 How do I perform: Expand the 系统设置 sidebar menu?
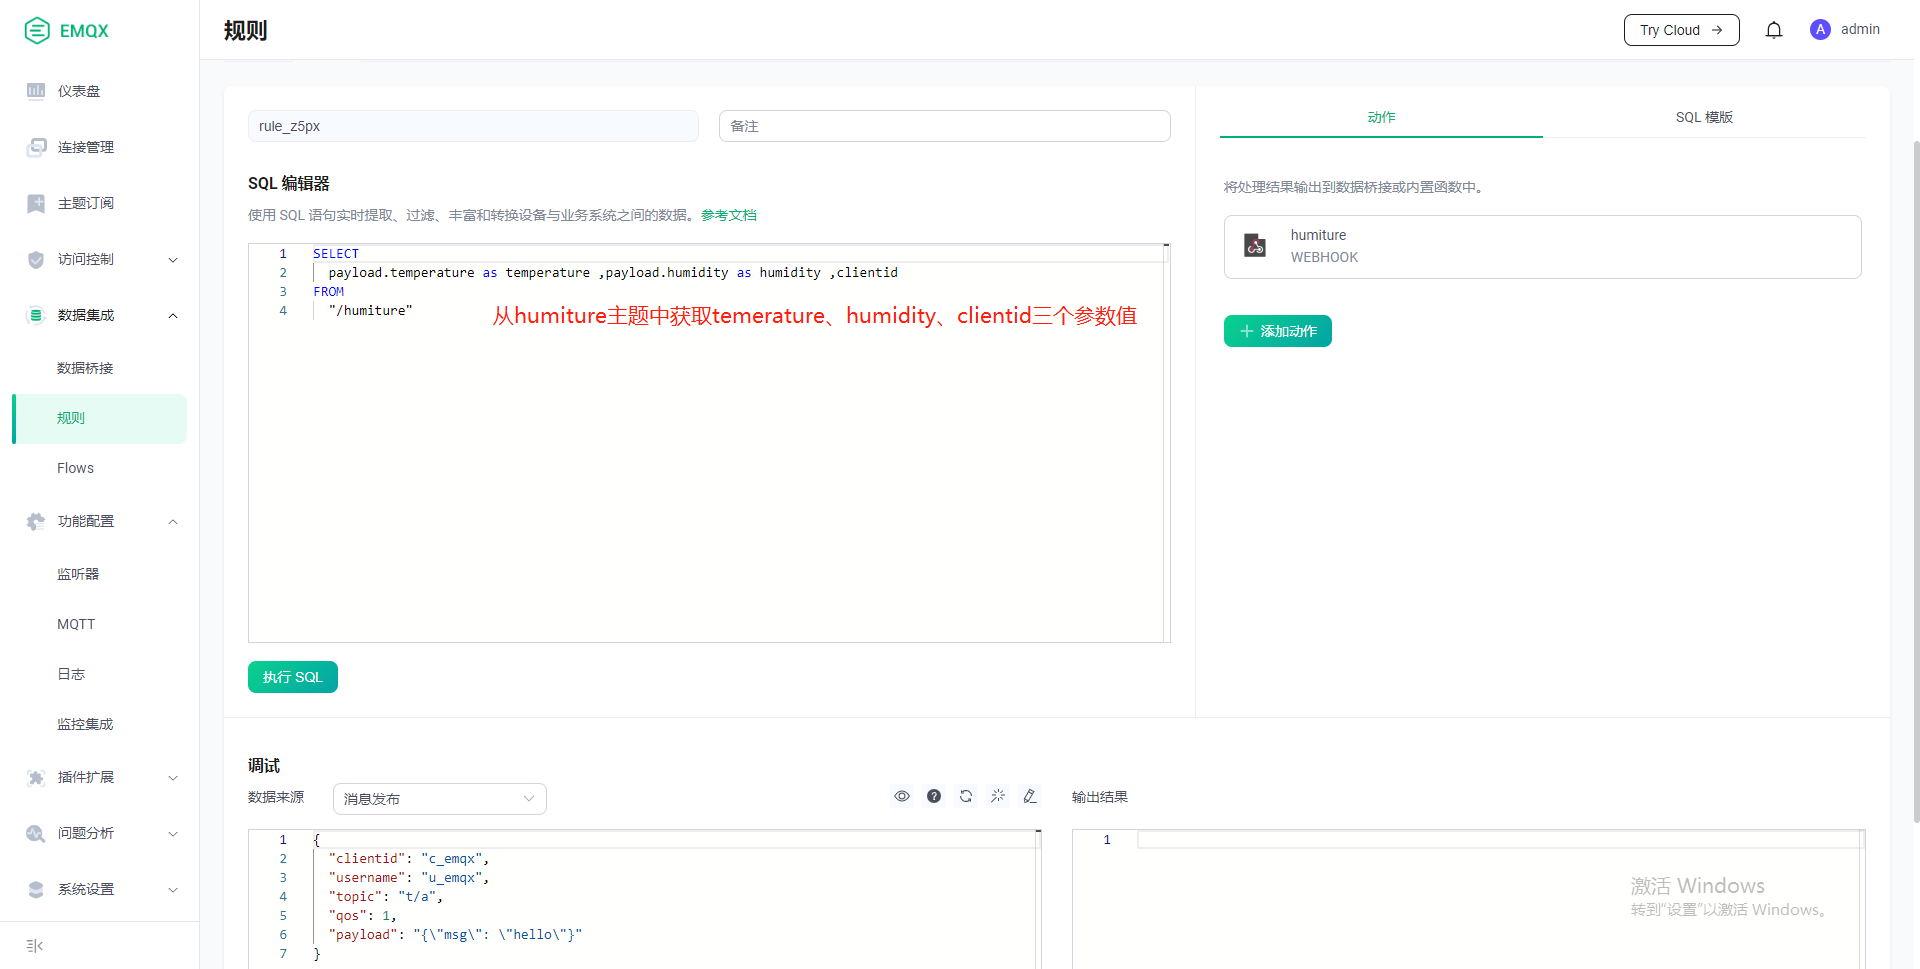[x=100, y=890]
